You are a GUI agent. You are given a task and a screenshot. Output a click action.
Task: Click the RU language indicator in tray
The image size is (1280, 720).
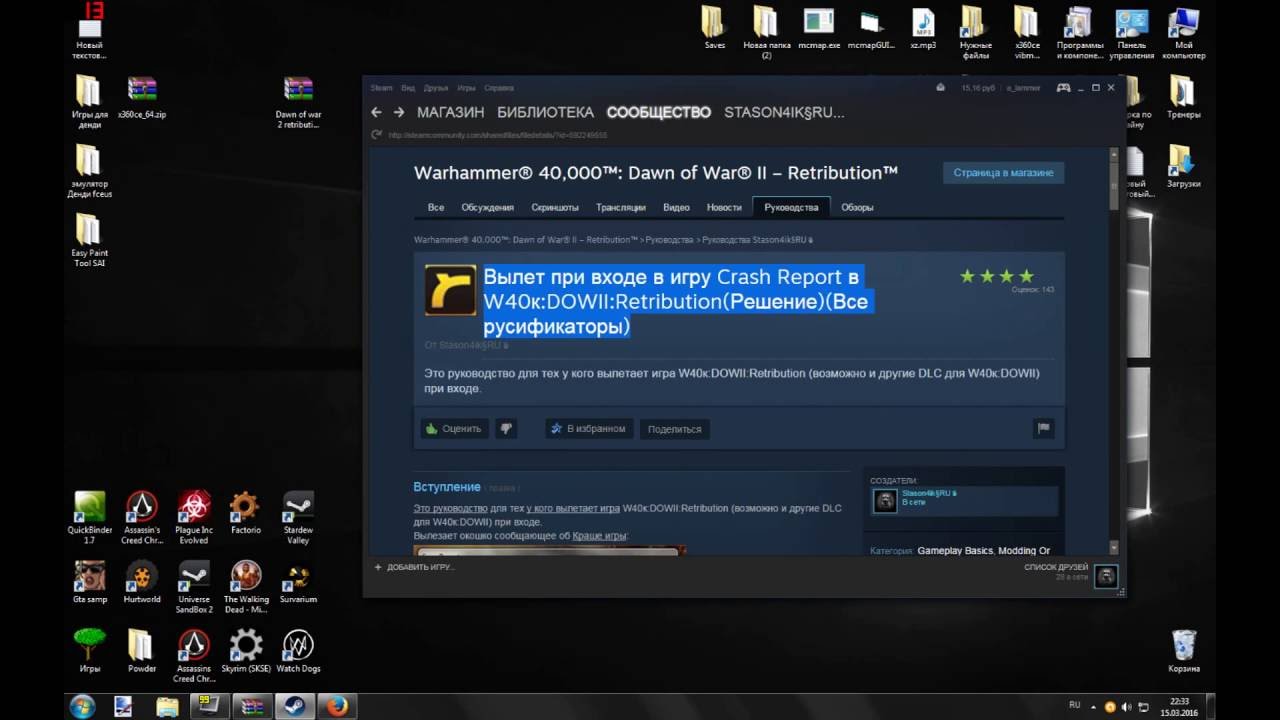(1075, 705)
